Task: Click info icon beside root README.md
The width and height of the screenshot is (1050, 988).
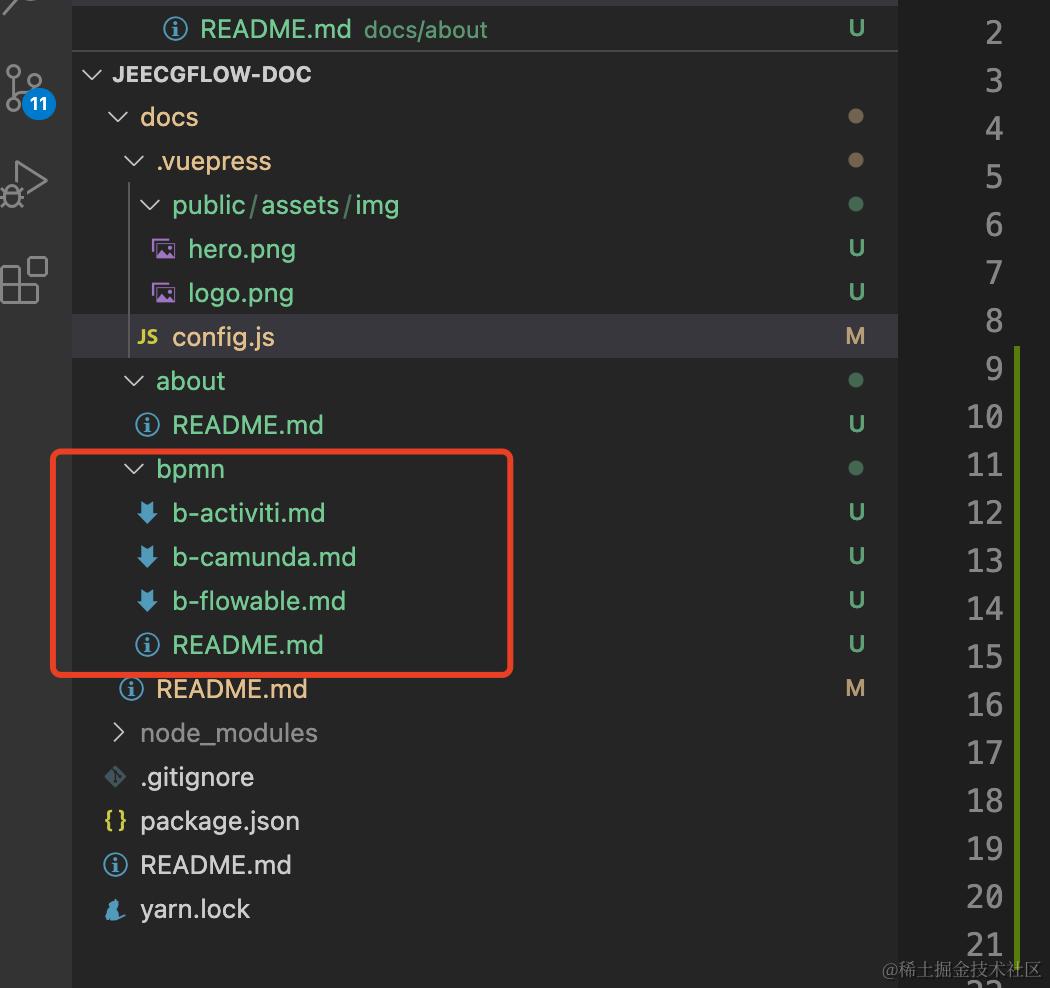Action: [115, 865]
